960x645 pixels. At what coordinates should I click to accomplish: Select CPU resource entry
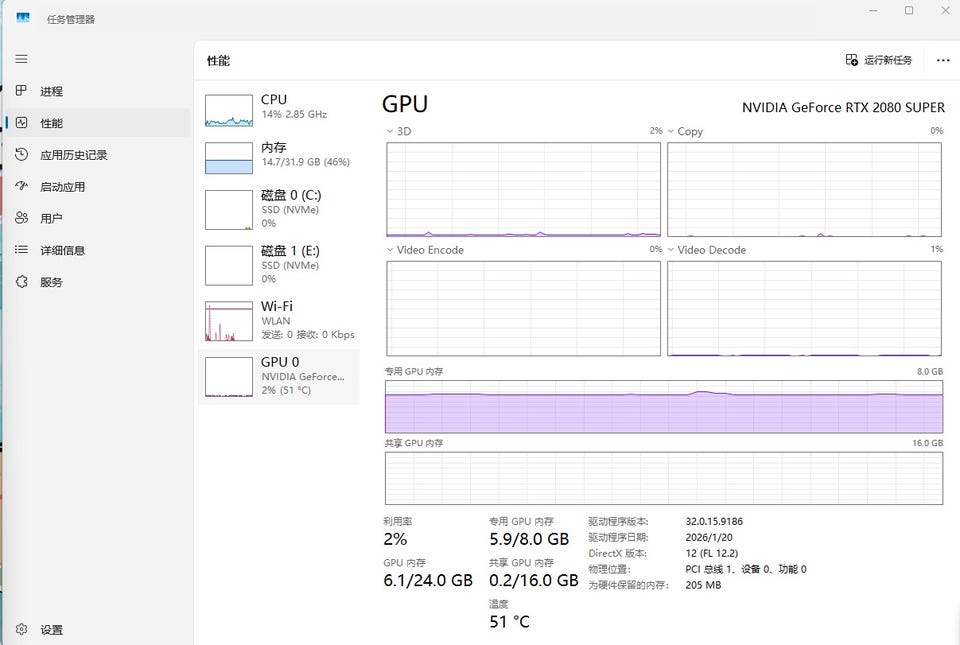click(279, 110)
